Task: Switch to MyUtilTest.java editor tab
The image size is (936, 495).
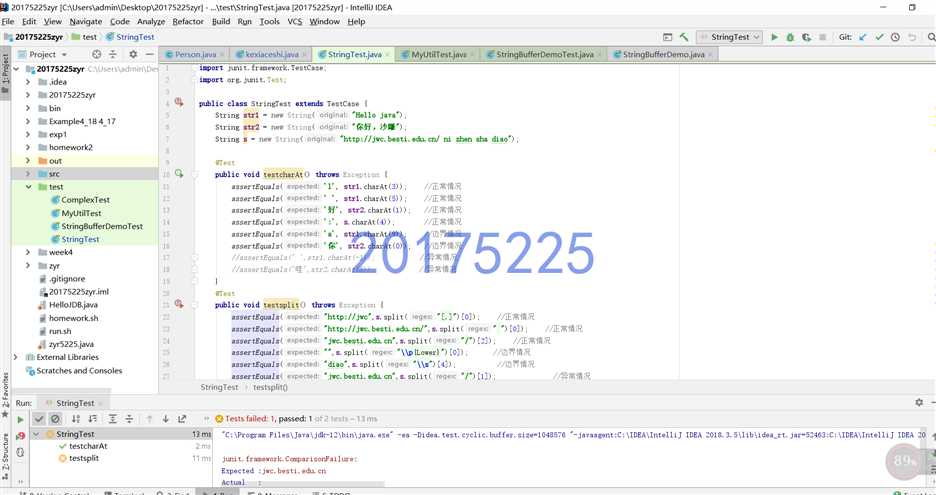Action: coord(439,54)
